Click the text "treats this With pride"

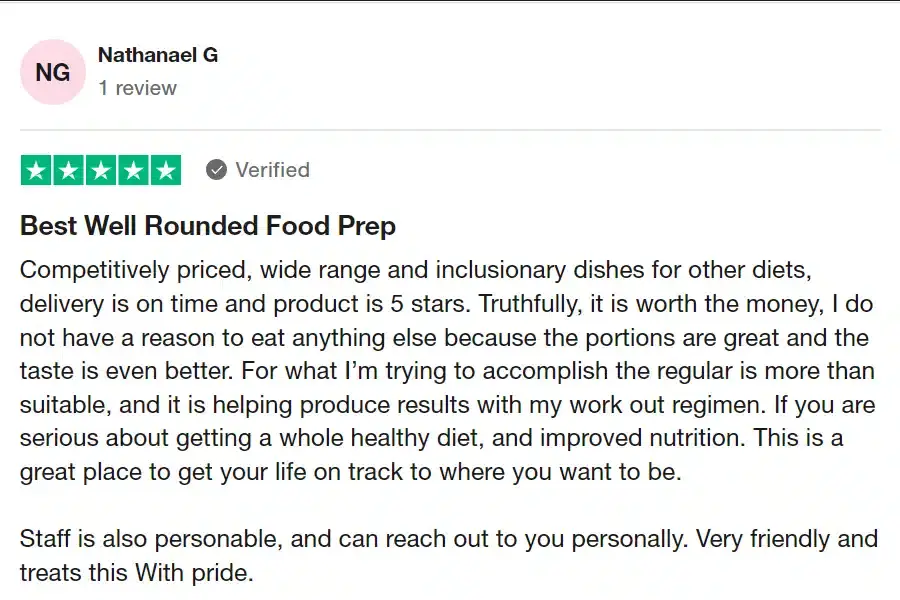[138, 574]
